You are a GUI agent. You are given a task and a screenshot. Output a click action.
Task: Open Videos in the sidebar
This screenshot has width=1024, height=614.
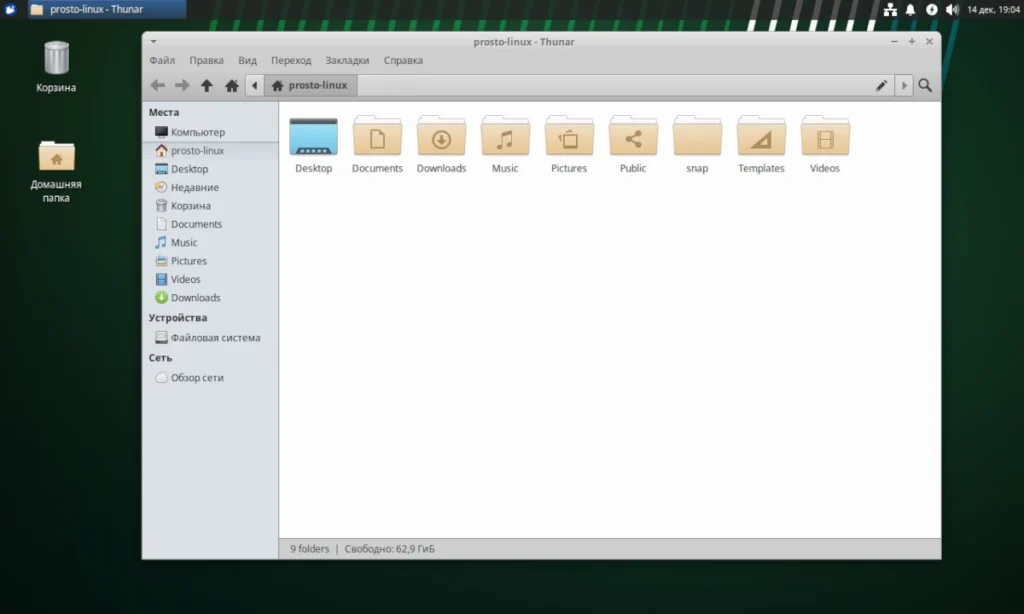(x=210, y=279)
